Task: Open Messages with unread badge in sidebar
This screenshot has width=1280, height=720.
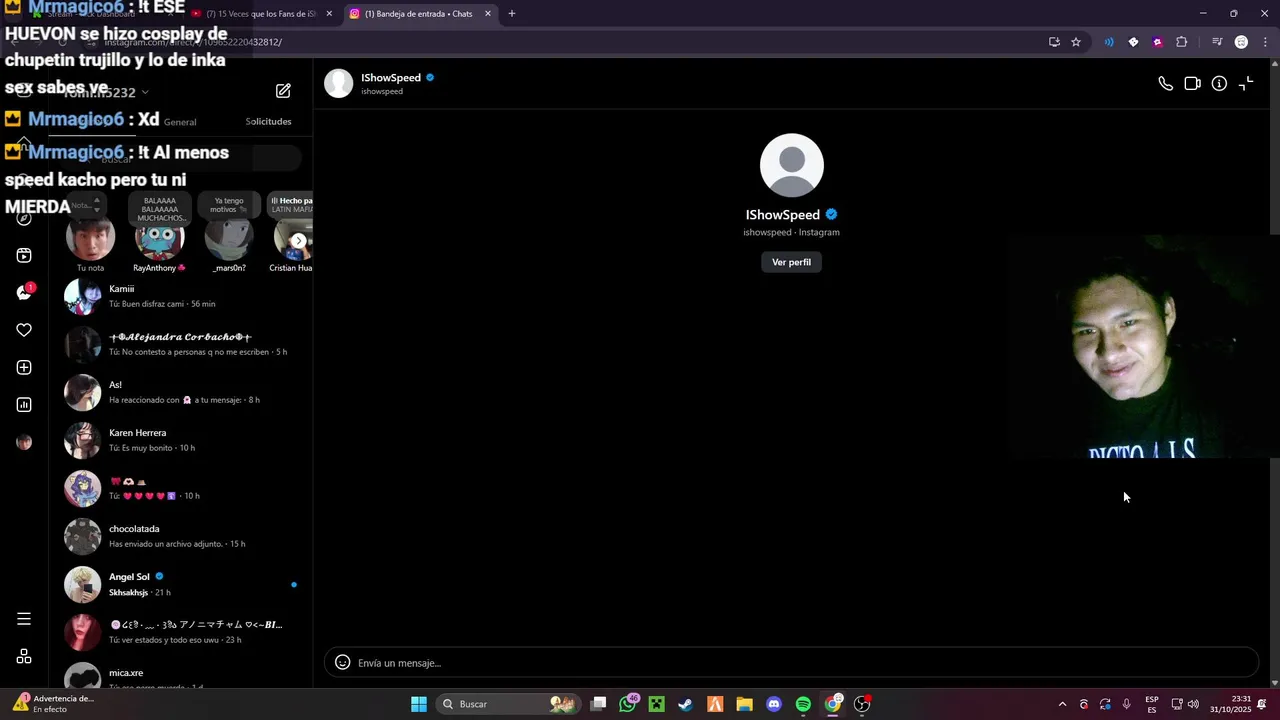Action: tap(24, 292)
